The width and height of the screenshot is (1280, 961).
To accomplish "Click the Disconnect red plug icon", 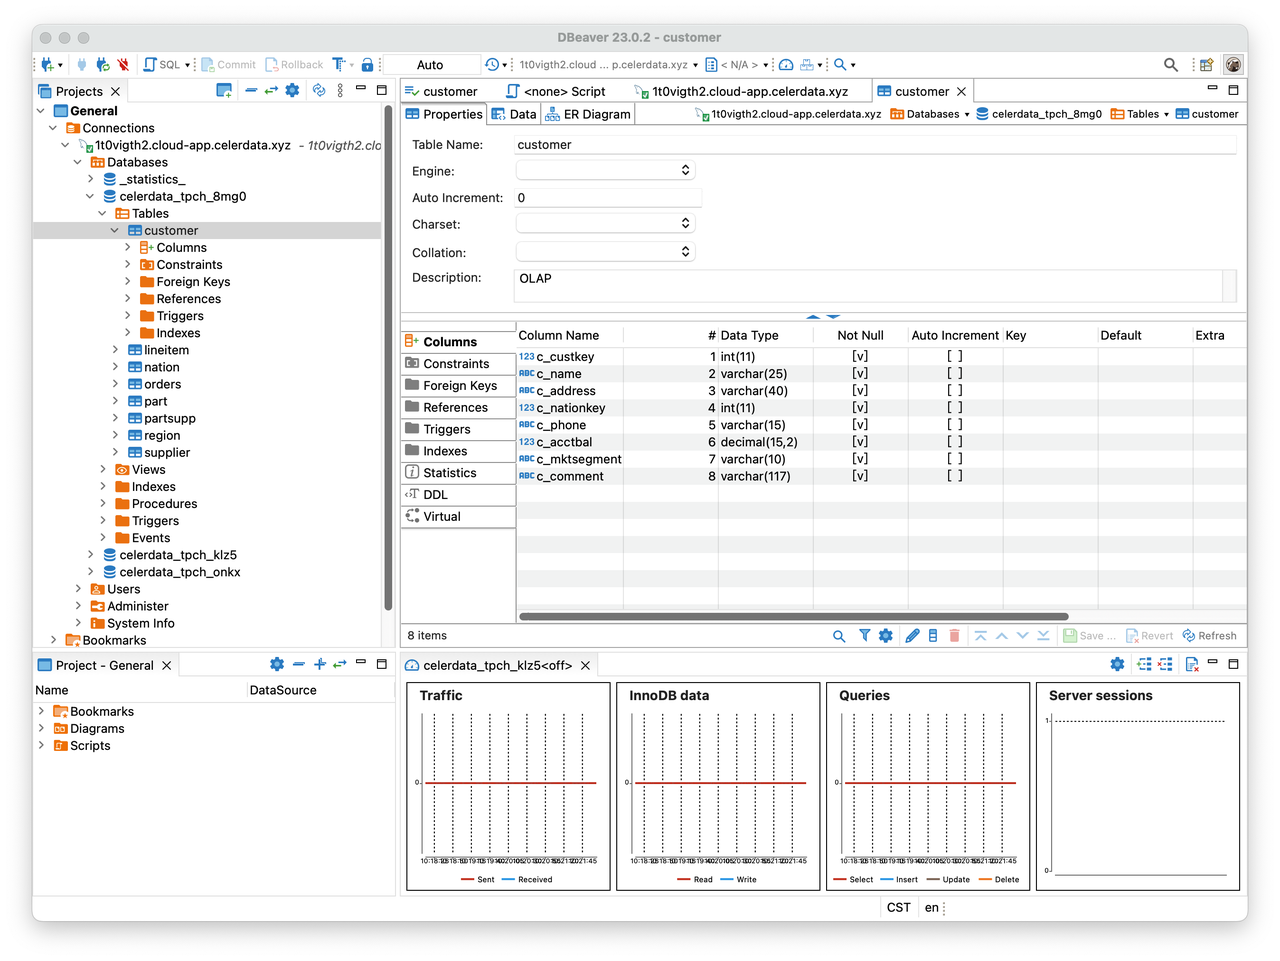I will [124, 63].
